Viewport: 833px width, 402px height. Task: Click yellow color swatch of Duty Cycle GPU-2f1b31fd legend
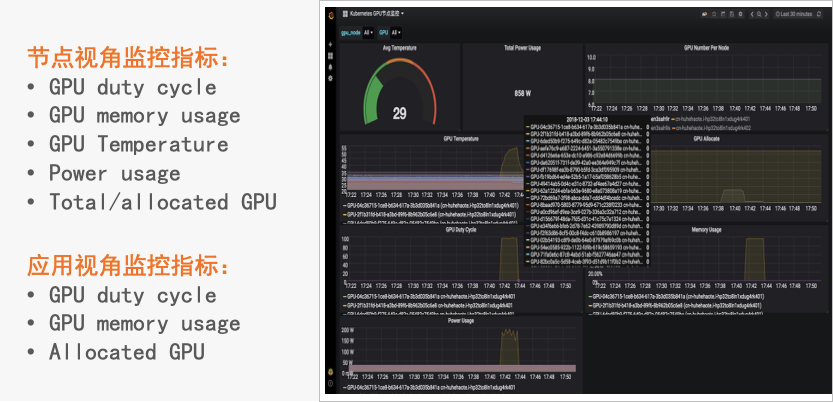pos(344,306)
